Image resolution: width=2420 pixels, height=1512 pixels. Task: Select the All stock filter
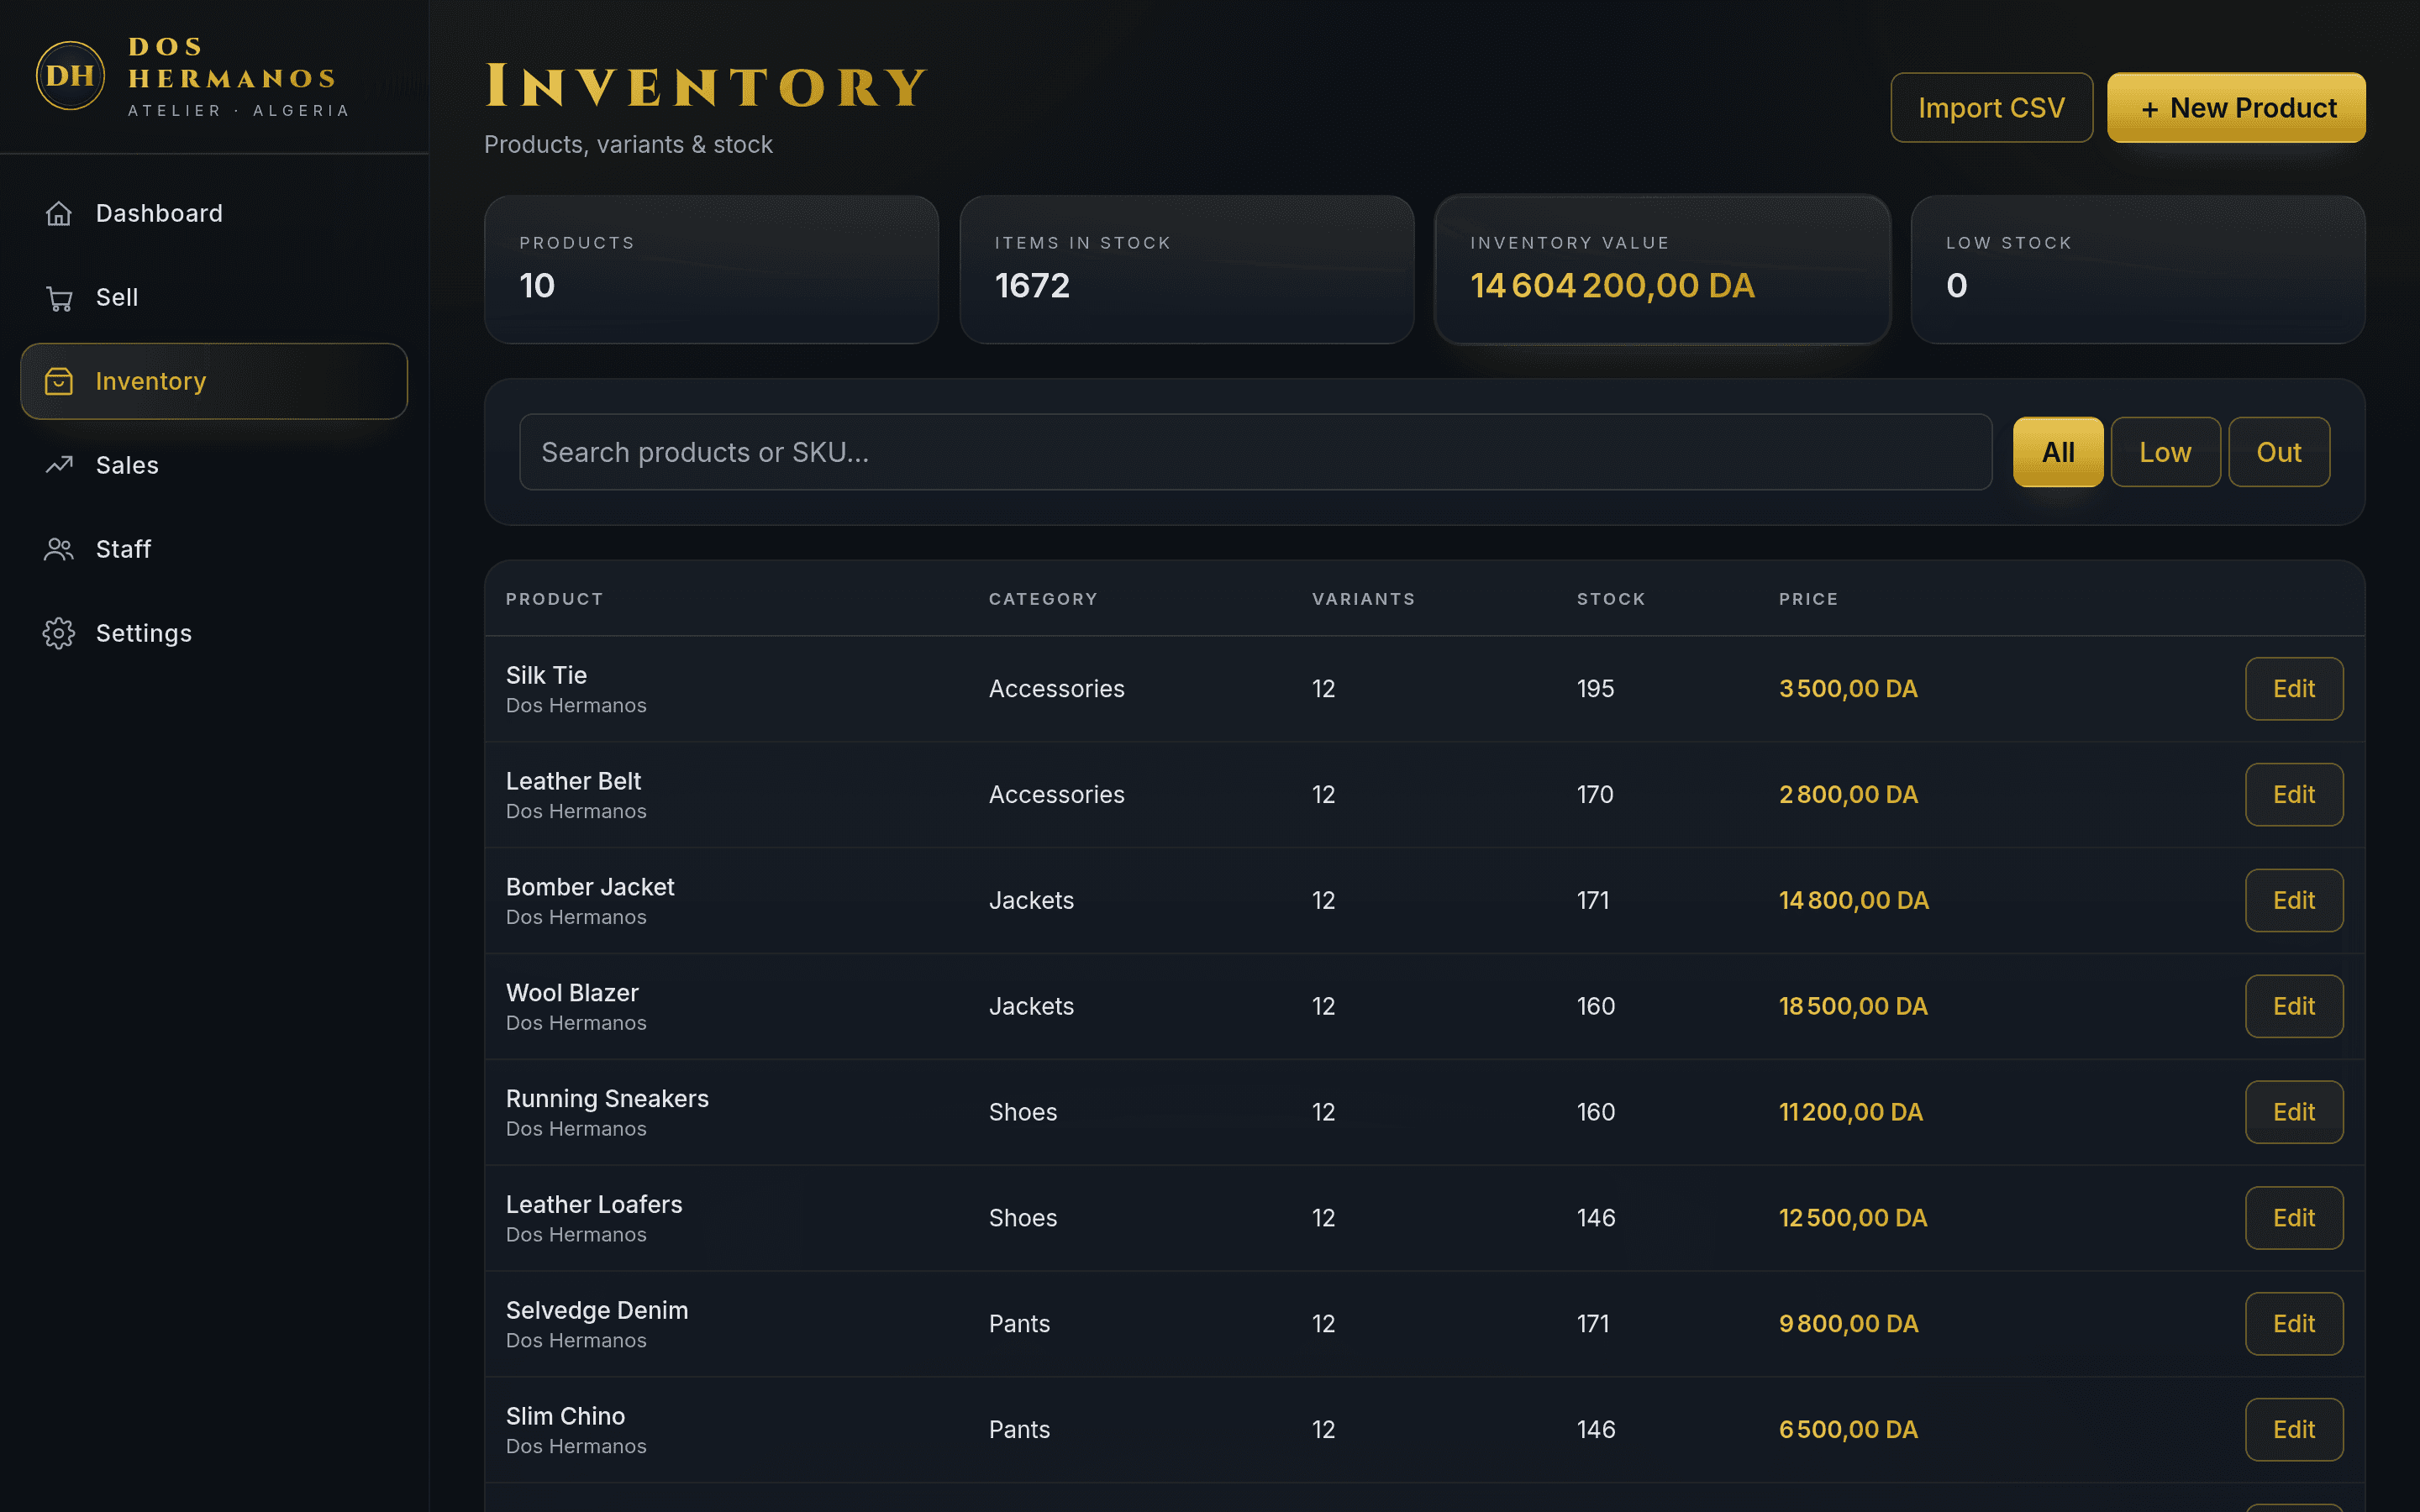pyautogui.click(x=2058, y=452)
